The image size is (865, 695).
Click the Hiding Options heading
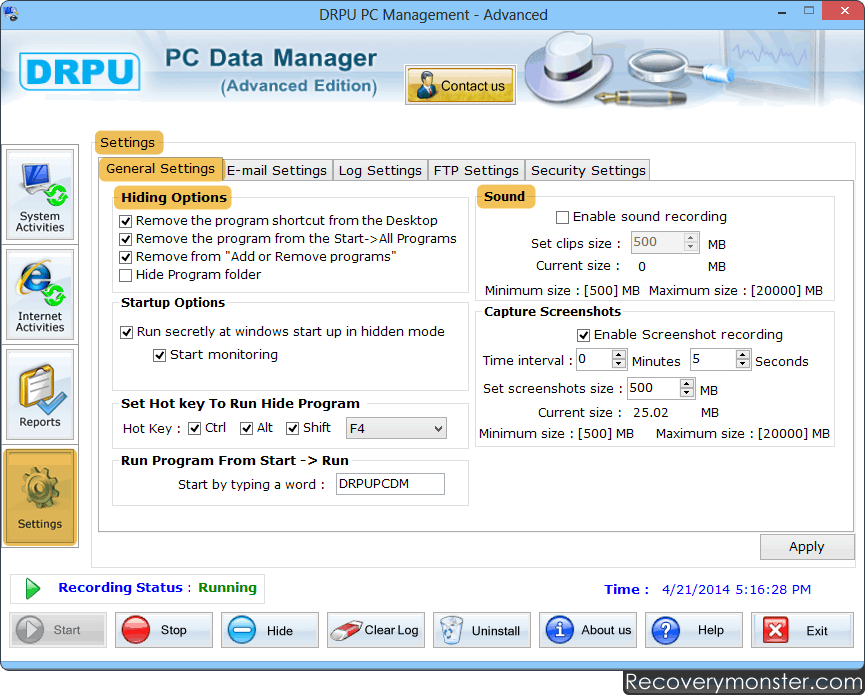pyautogui.click(x=174, y=197)
